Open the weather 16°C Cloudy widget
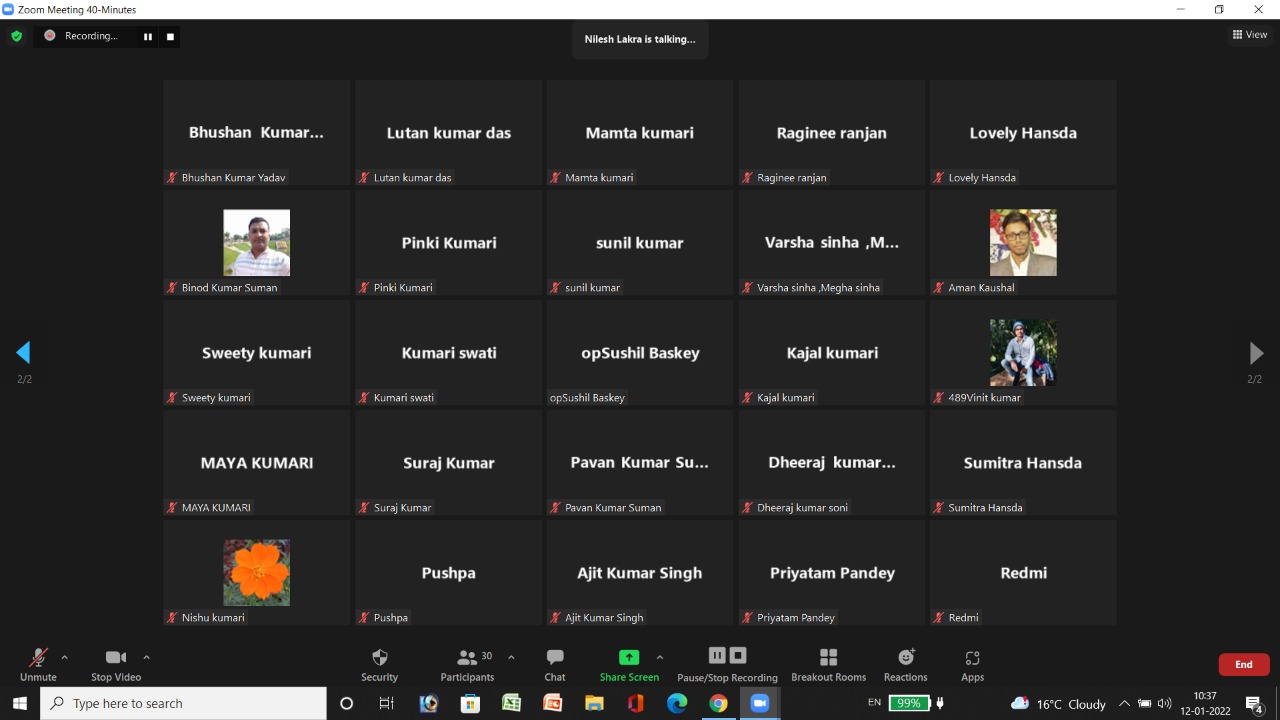The image size is (1280, 720). (x=1058, y=703)
